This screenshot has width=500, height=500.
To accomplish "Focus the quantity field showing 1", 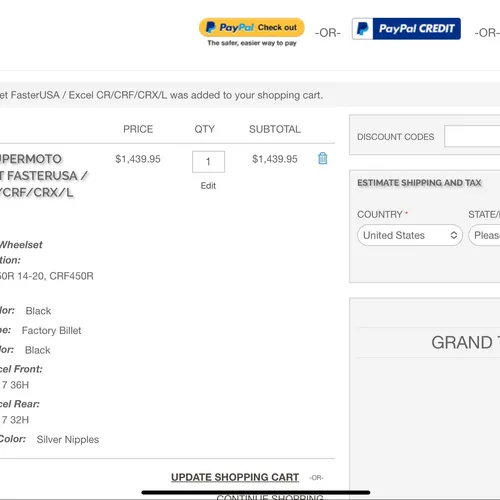I will point(208,162).
